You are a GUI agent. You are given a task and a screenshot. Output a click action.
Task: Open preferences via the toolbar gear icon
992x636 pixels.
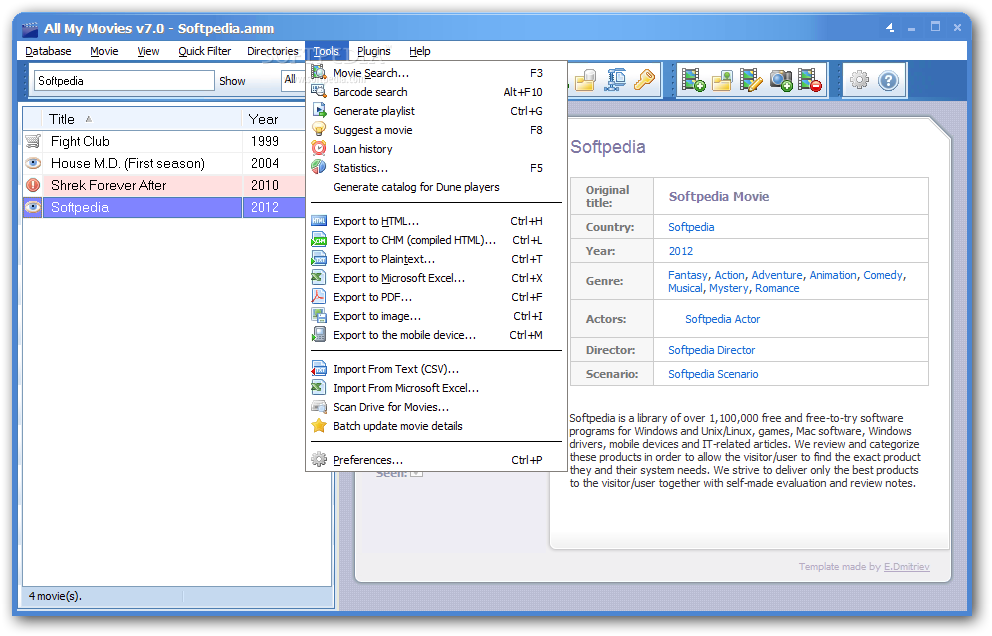(x=859, y=80)
